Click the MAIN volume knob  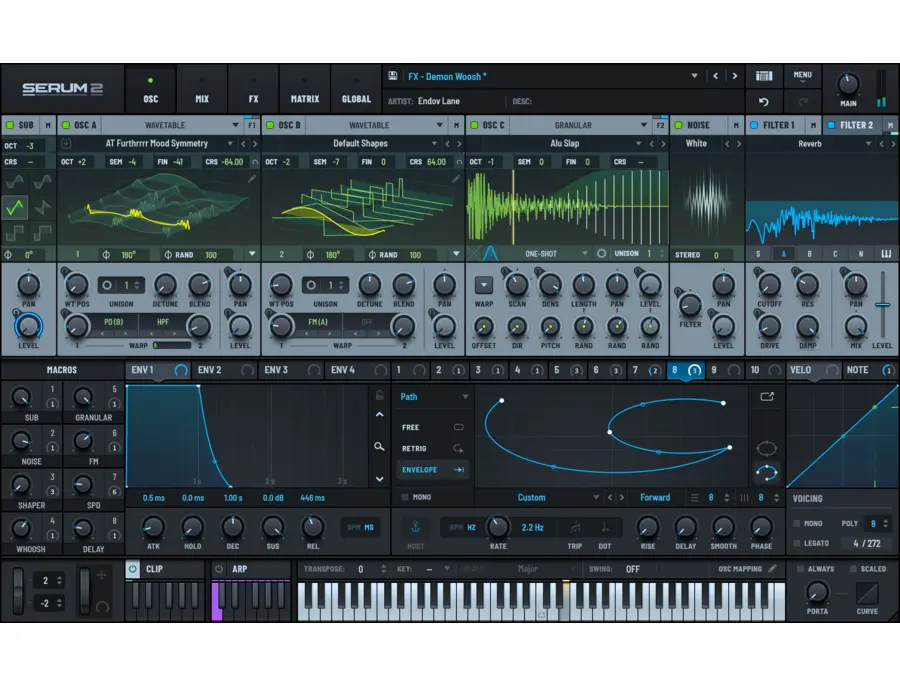[848, 84]
